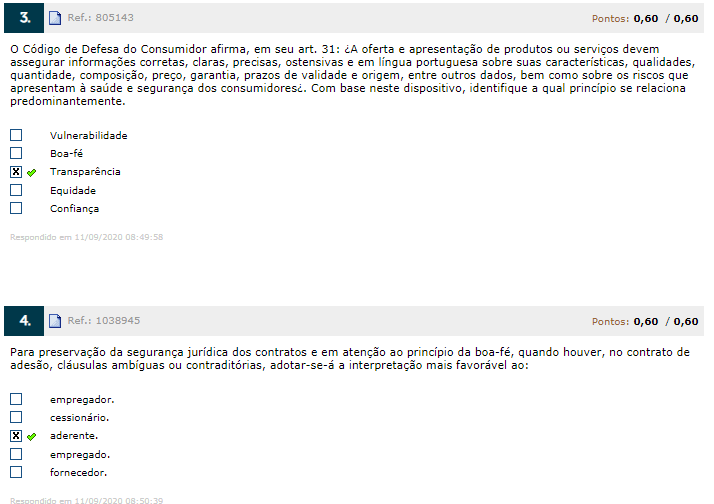Mark the empregado. checkbox

coord(16,454)
